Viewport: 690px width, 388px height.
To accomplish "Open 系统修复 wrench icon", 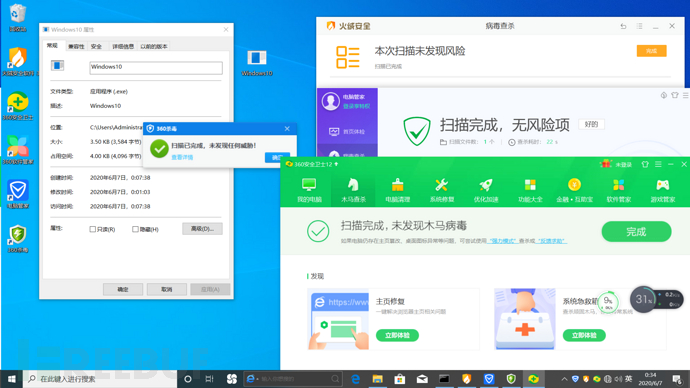I will [x=442, y=190].
